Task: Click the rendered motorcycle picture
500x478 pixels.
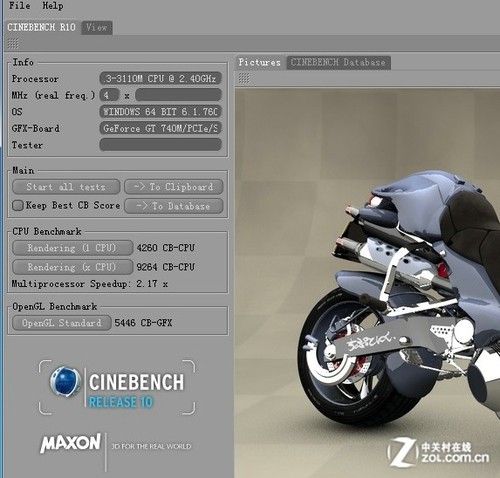Action: click(x=367, y=283)
